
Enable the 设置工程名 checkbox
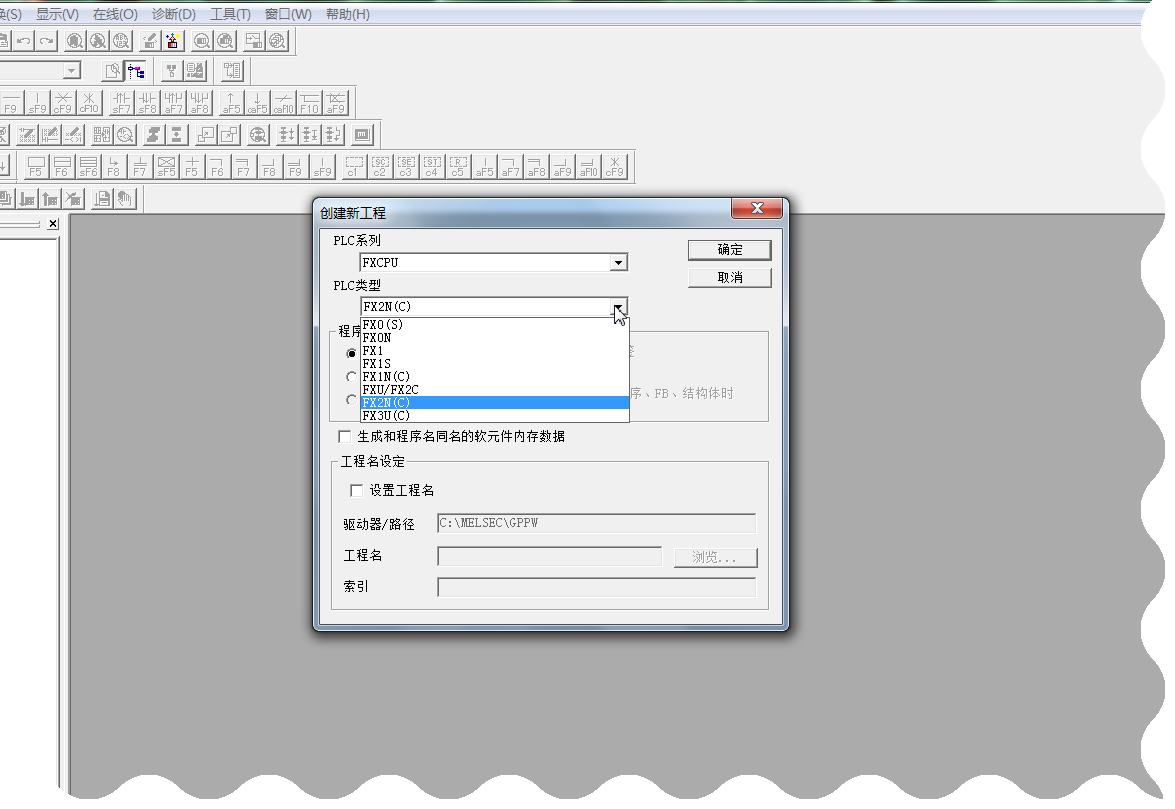[x=356, y=491]
